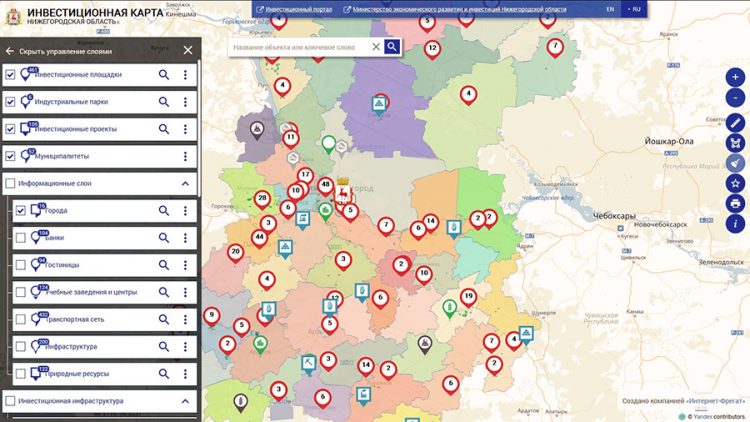
Task: Uncheck Муниципалитеты layer
Action: (x=10, y=156)
